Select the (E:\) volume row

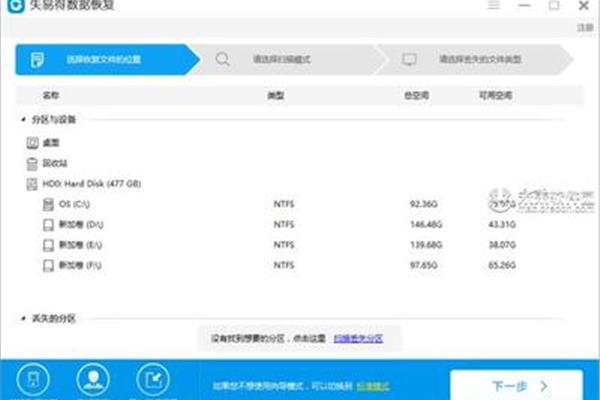point(298,245)
